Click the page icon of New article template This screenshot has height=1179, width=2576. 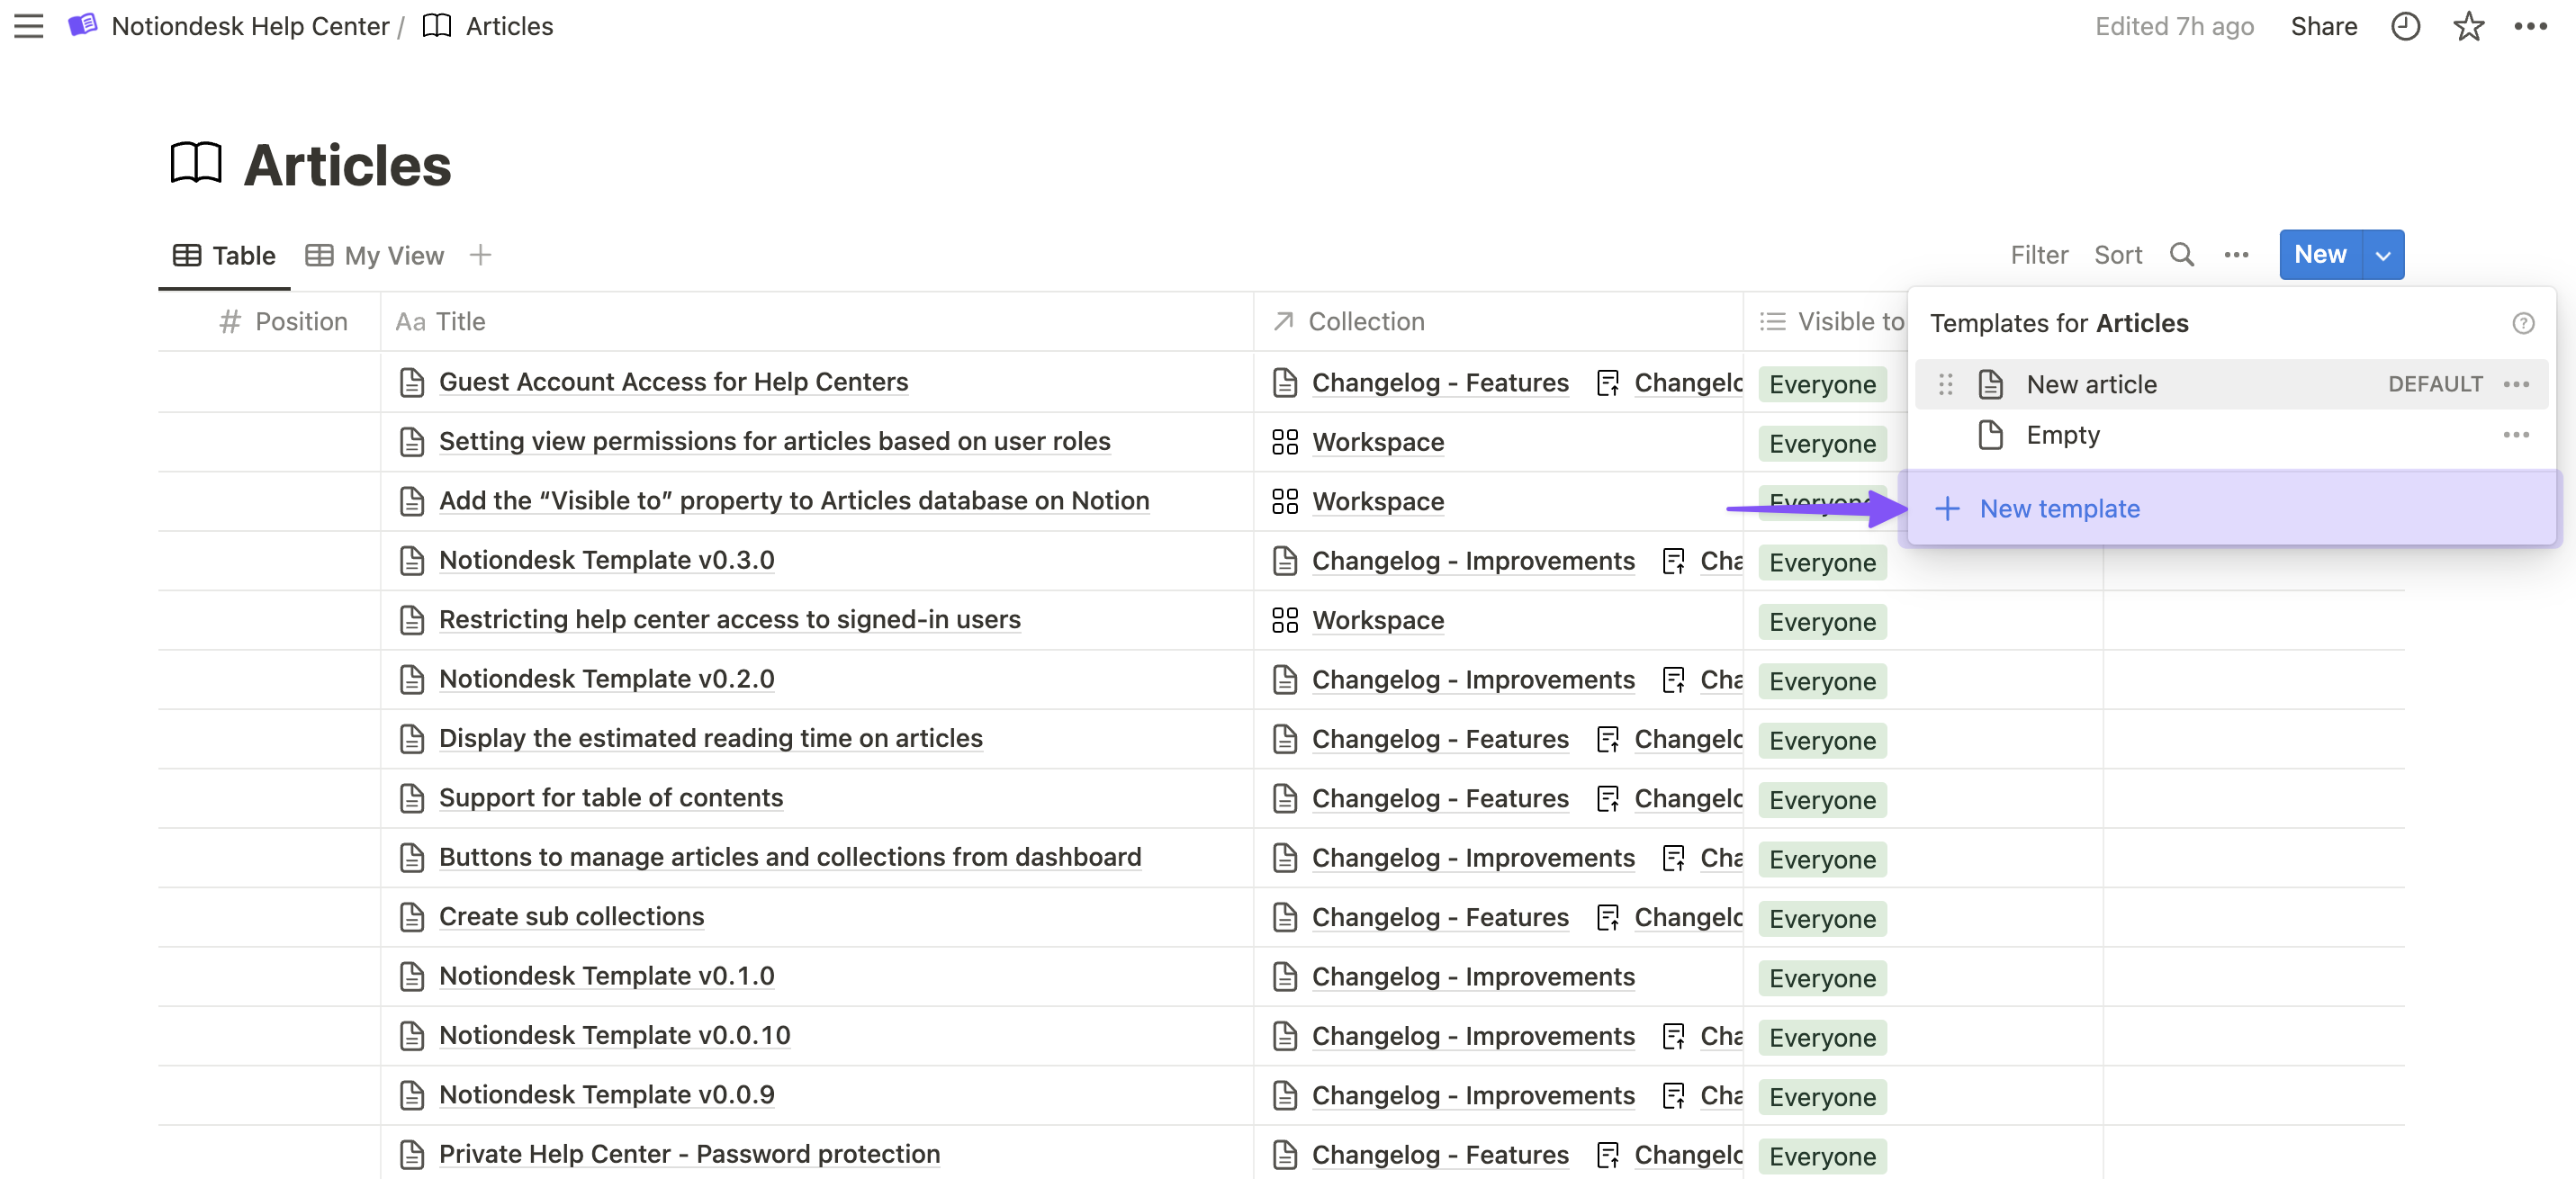(x=1990, y=384)
